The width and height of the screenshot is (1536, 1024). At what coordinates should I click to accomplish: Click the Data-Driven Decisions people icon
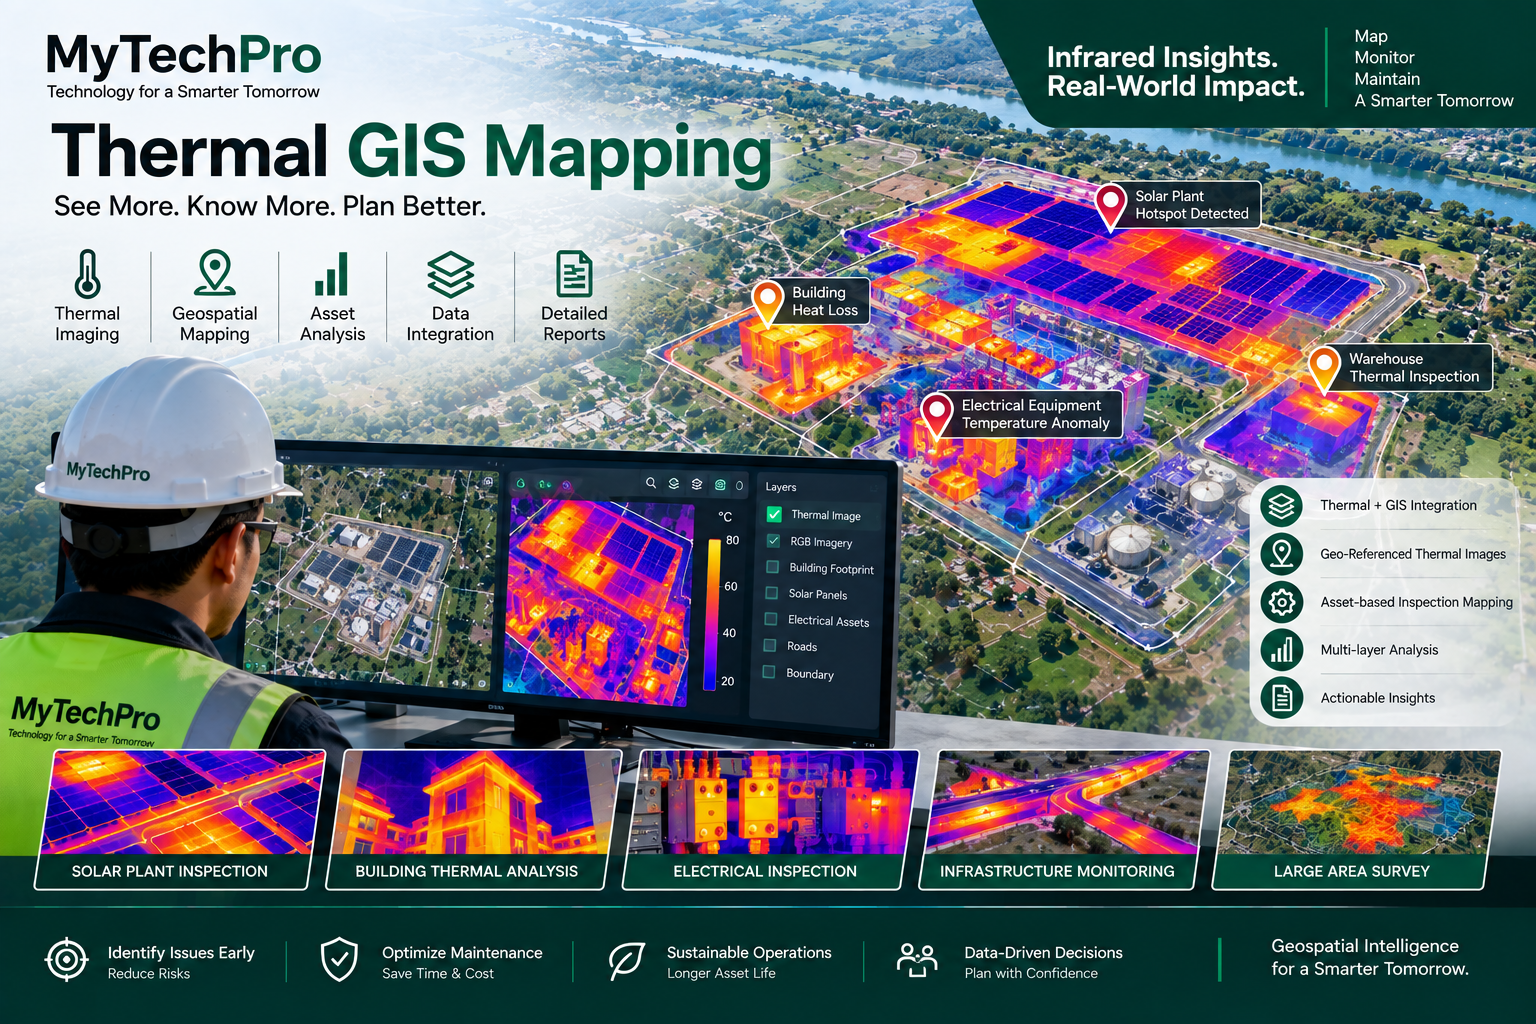click(917, 960)
